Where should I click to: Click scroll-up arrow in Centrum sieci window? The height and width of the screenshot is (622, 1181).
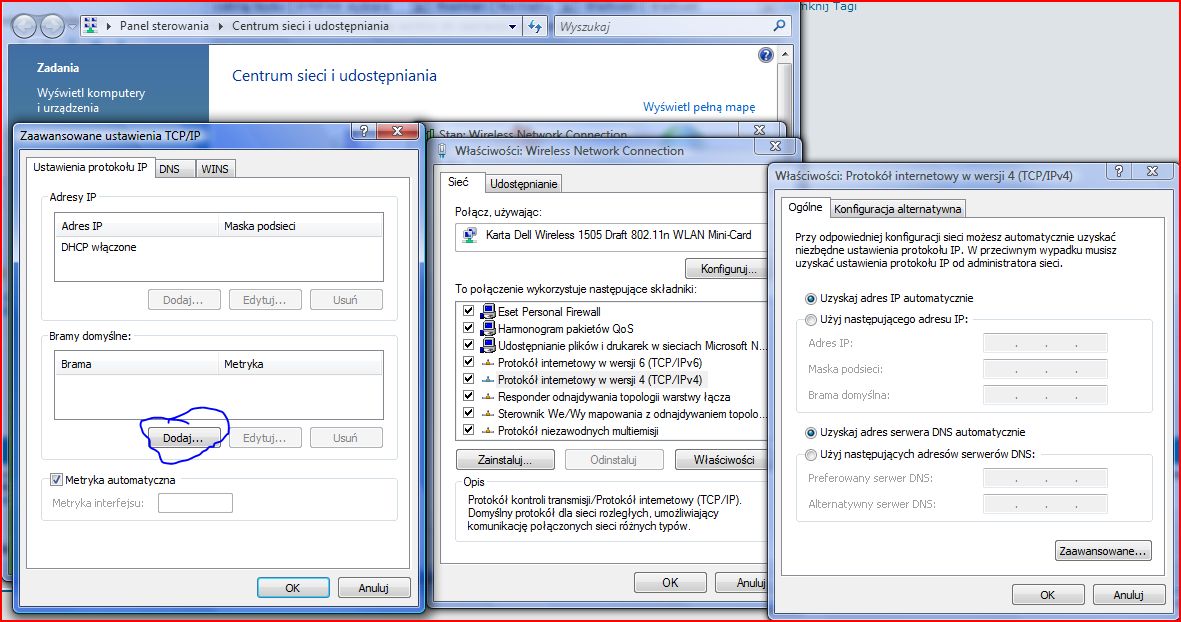click(786, 55)
